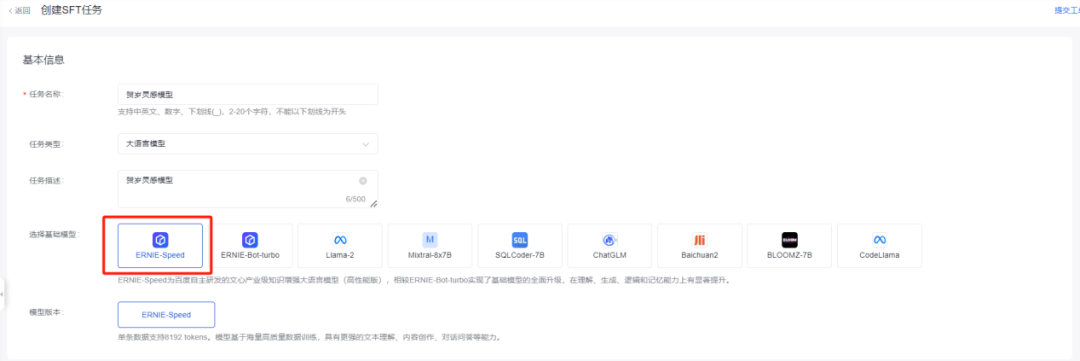Viewport: 1080px width, 361px height.
Task: Click the BLOOMZ-7B black logo icon
Action: pyautogui.click(x=789, y=240)
